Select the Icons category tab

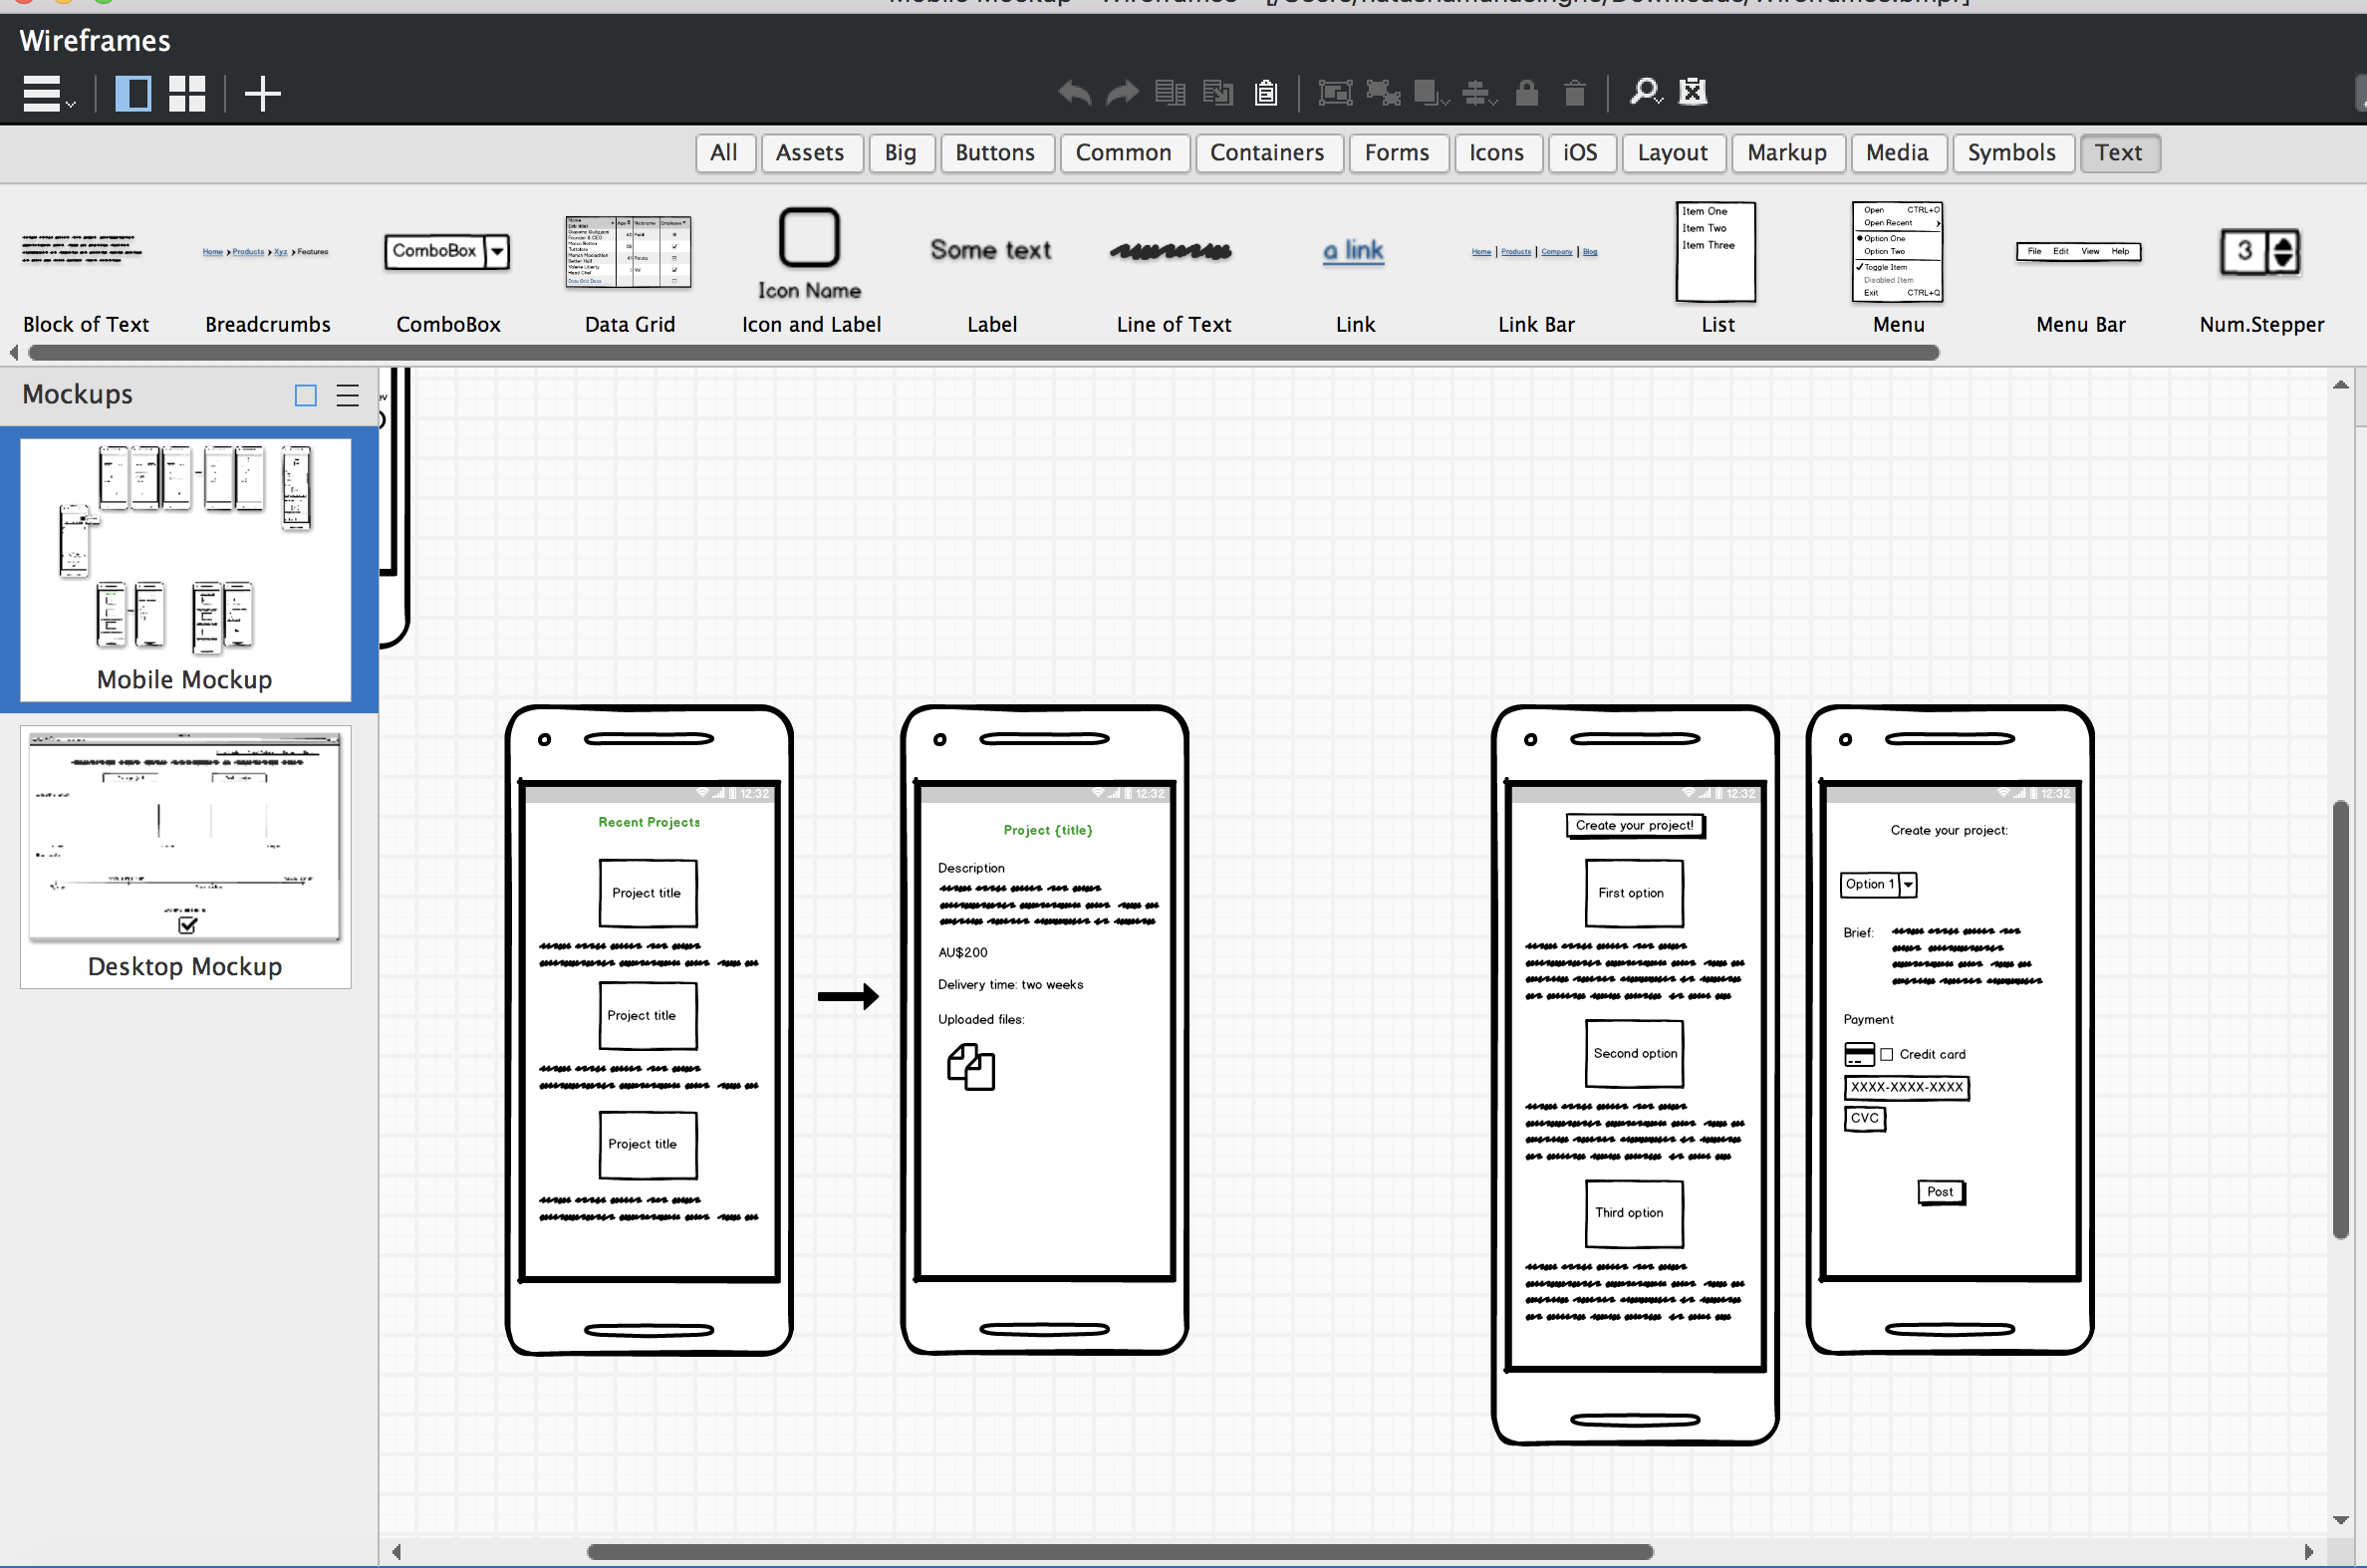[1495, 153]
